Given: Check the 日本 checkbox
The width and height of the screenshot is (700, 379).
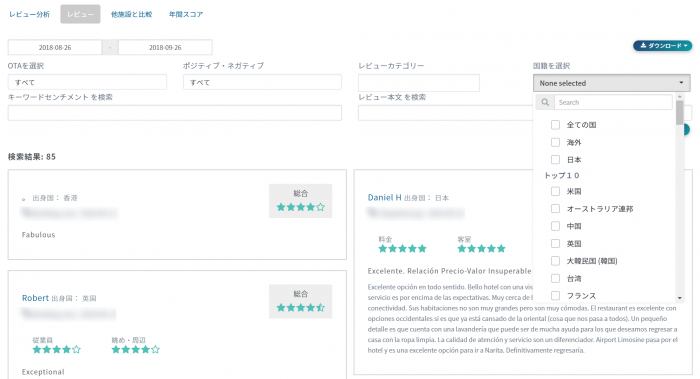Looking at the screenshot, I should point(555,159).
